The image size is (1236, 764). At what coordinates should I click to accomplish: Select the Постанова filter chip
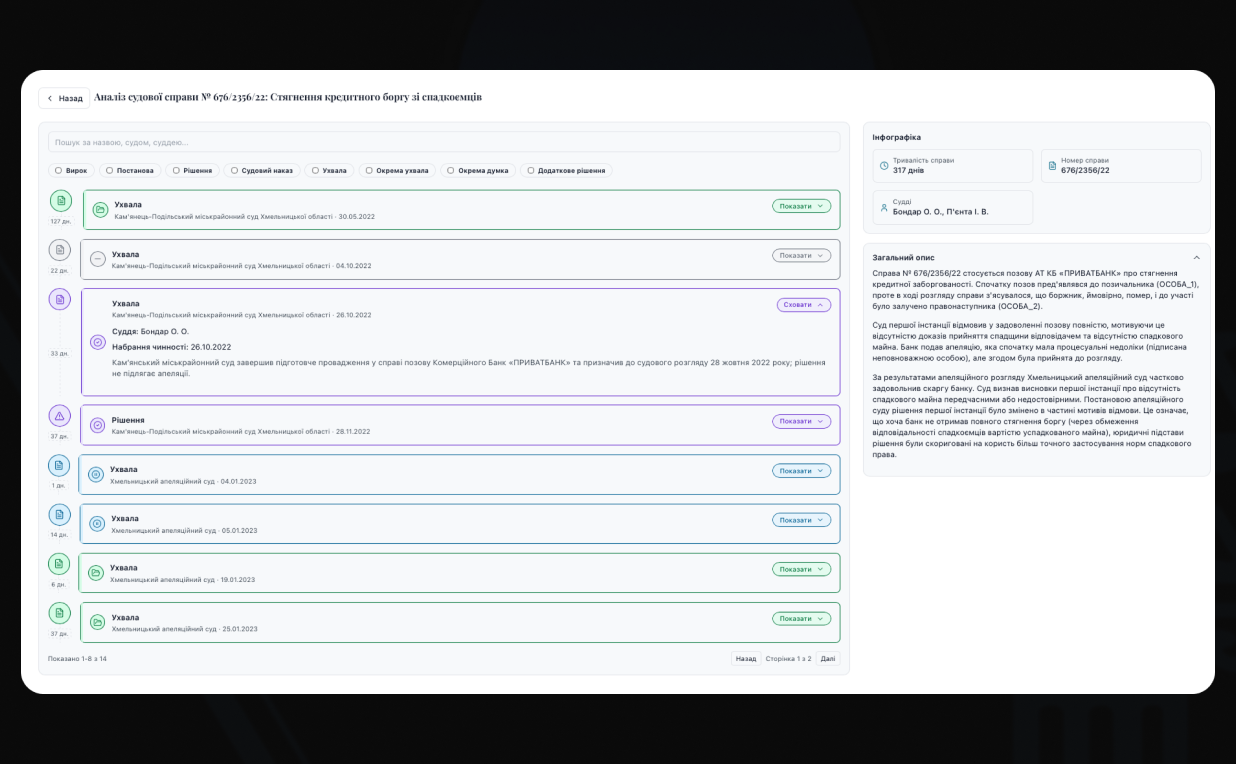128,171
